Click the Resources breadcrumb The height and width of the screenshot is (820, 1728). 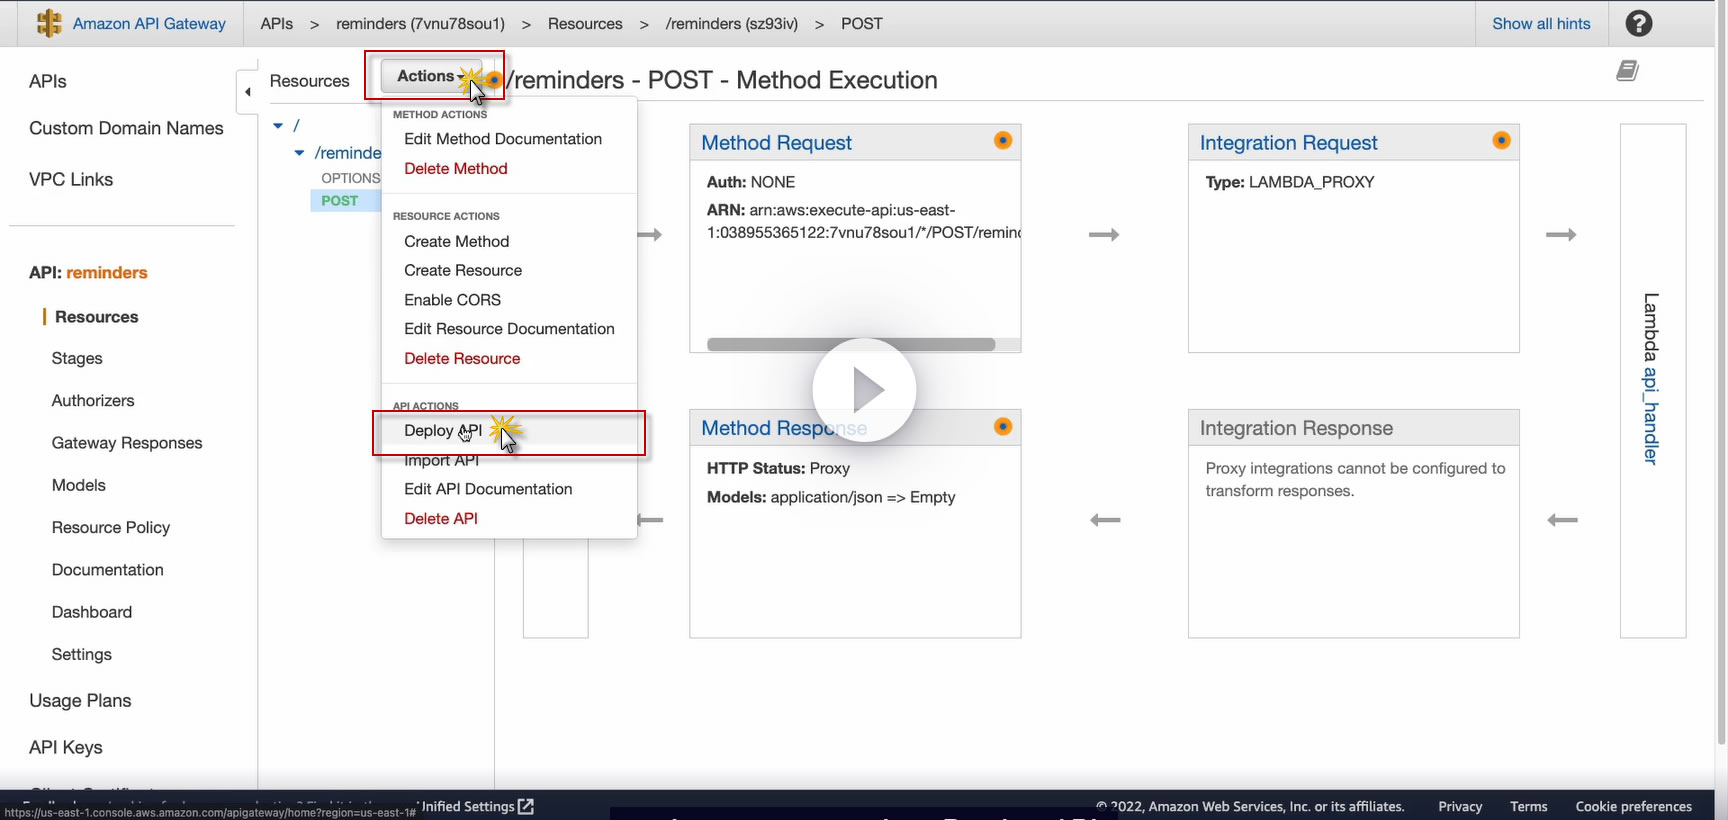pyautogui.click(x=585, y=24)
